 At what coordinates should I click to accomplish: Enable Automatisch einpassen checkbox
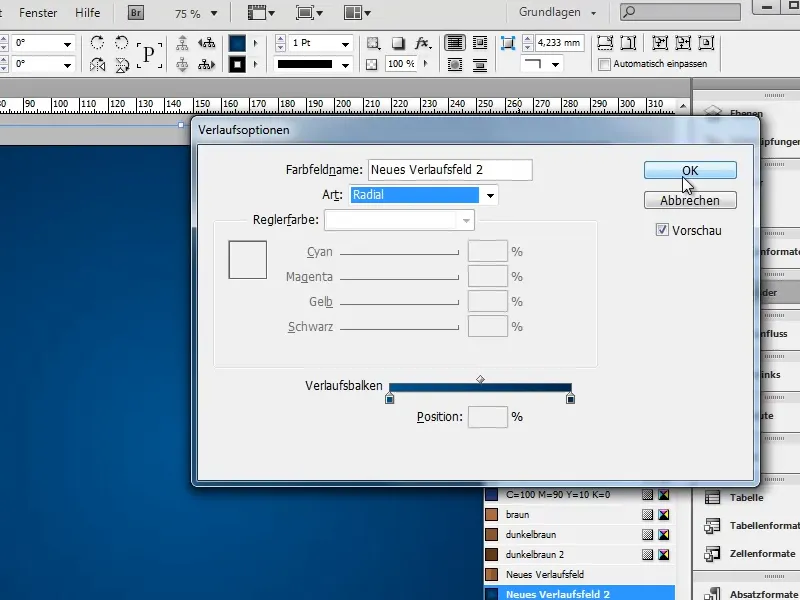pos(605,64)
